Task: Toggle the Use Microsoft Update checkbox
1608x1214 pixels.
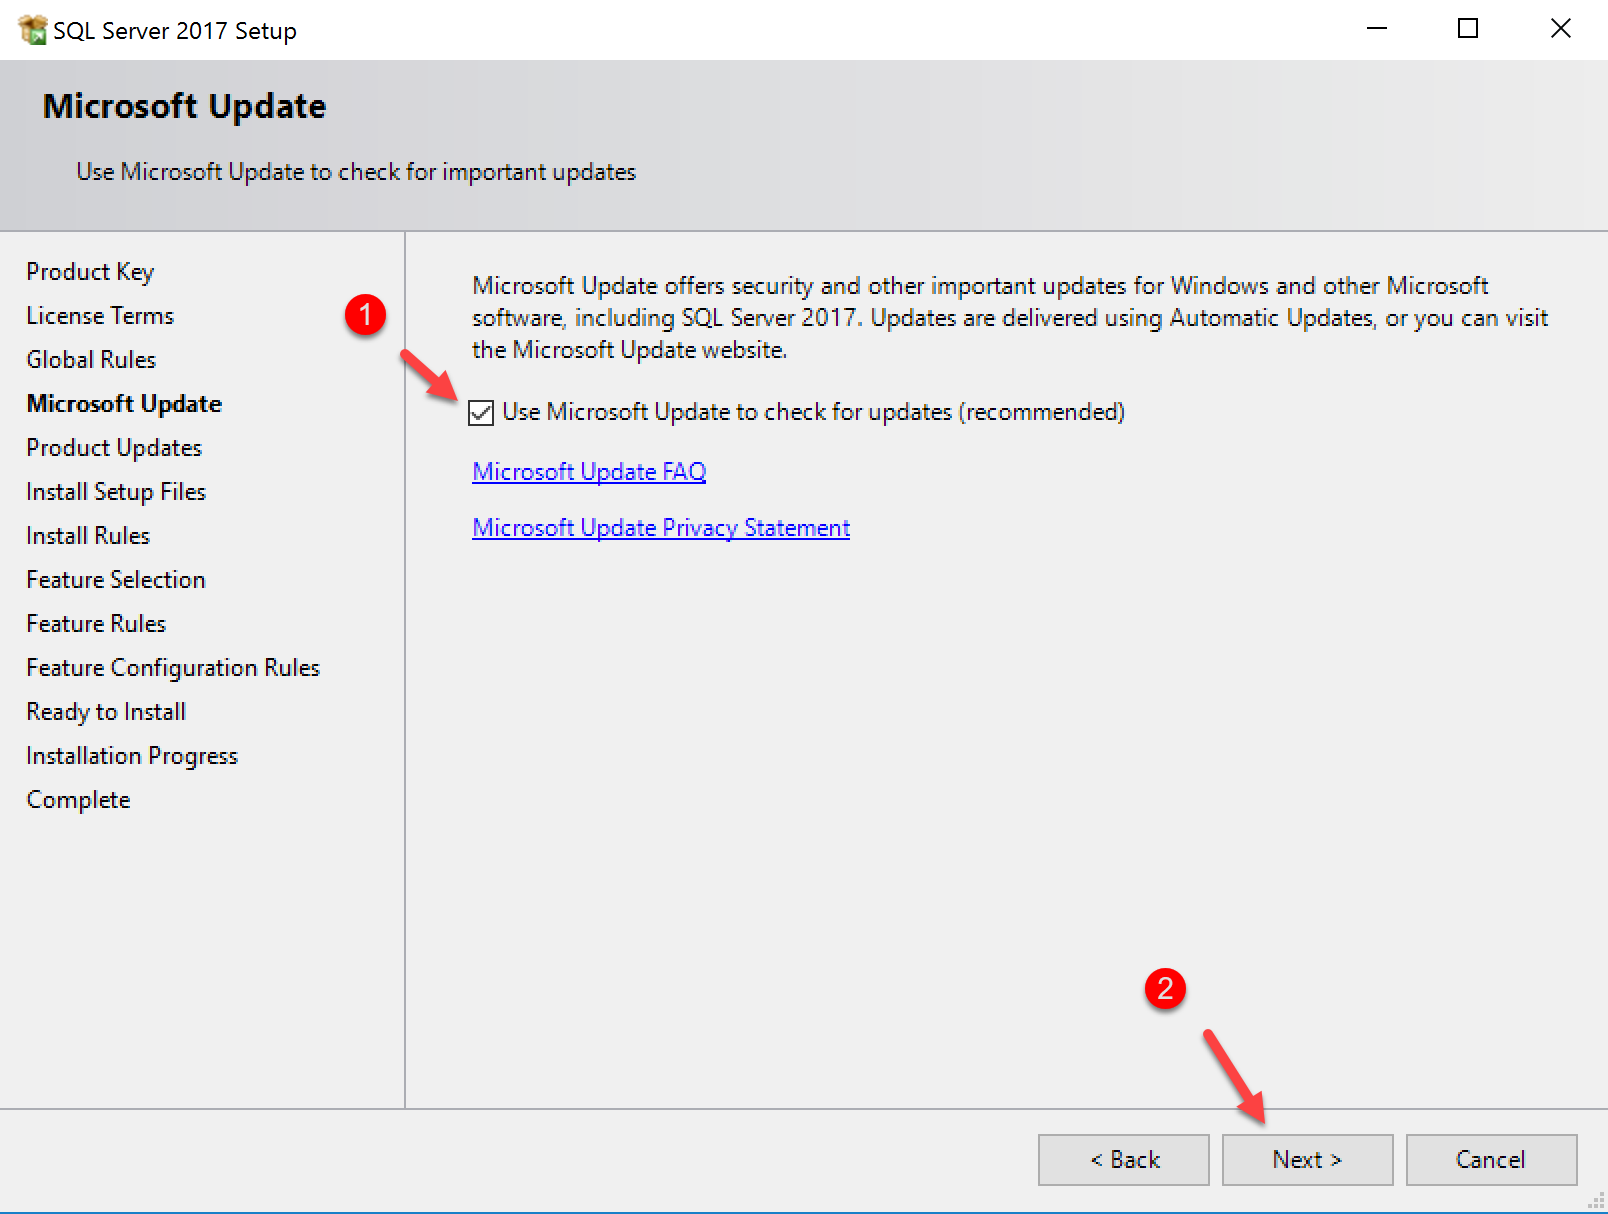Action: coord(481,412)
